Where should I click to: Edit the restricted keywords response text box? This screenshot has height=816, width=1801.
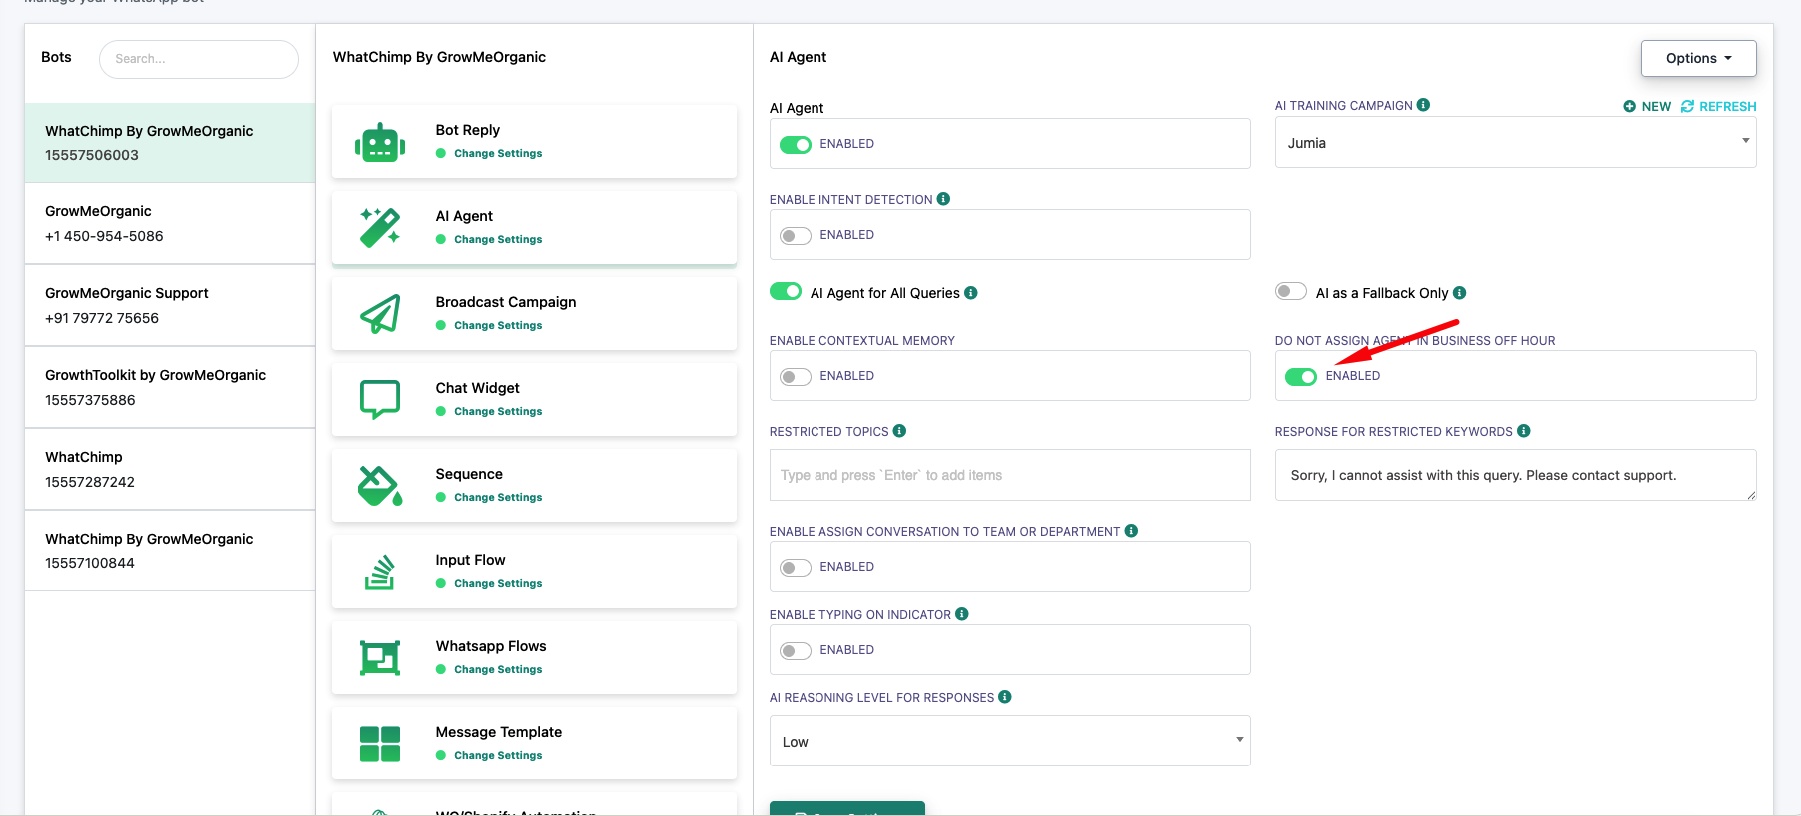tap(1515, 475)
